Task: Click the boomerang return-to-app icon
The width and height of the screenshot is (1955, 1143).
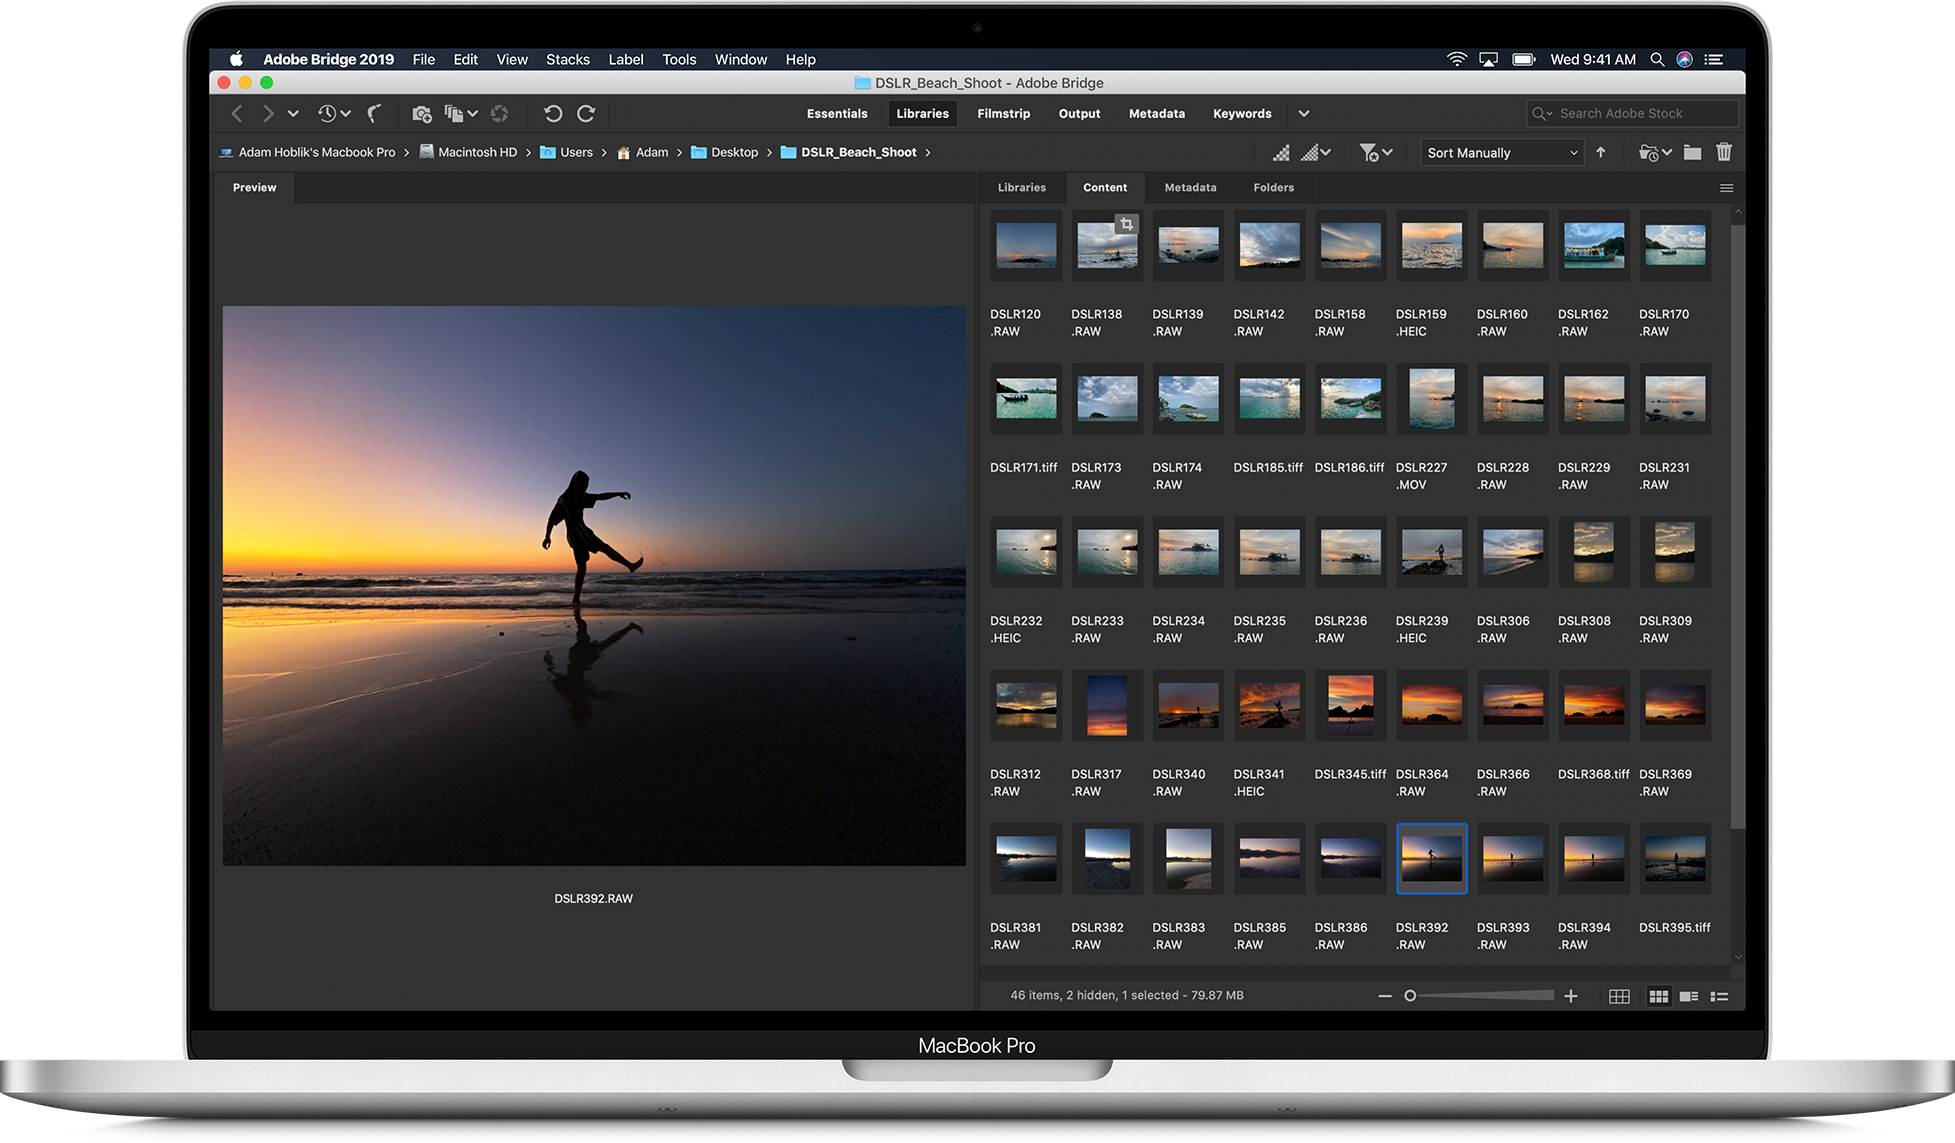Action: 375,114
